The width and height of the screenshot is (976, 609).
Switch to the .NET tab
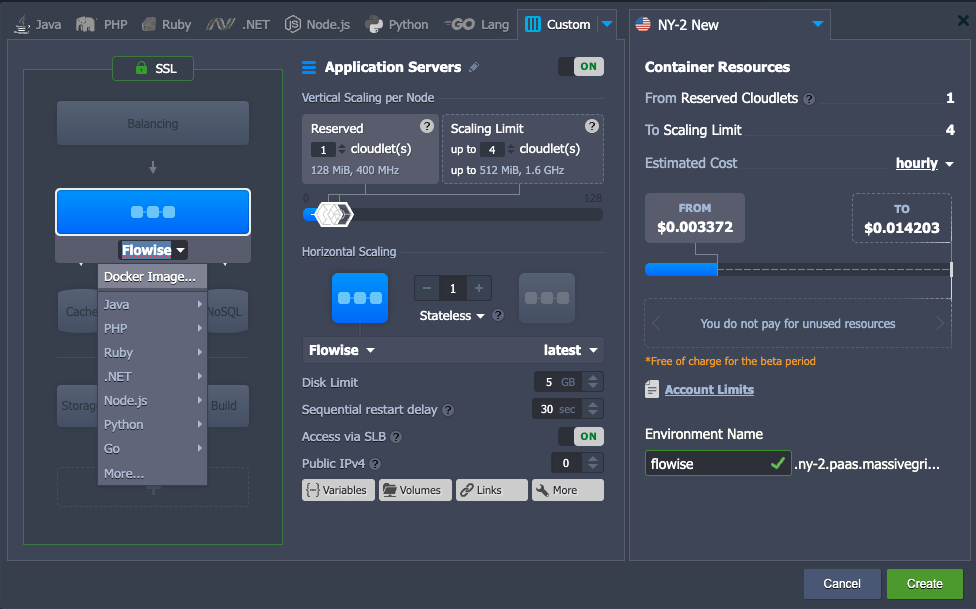[x=238, y=25]
